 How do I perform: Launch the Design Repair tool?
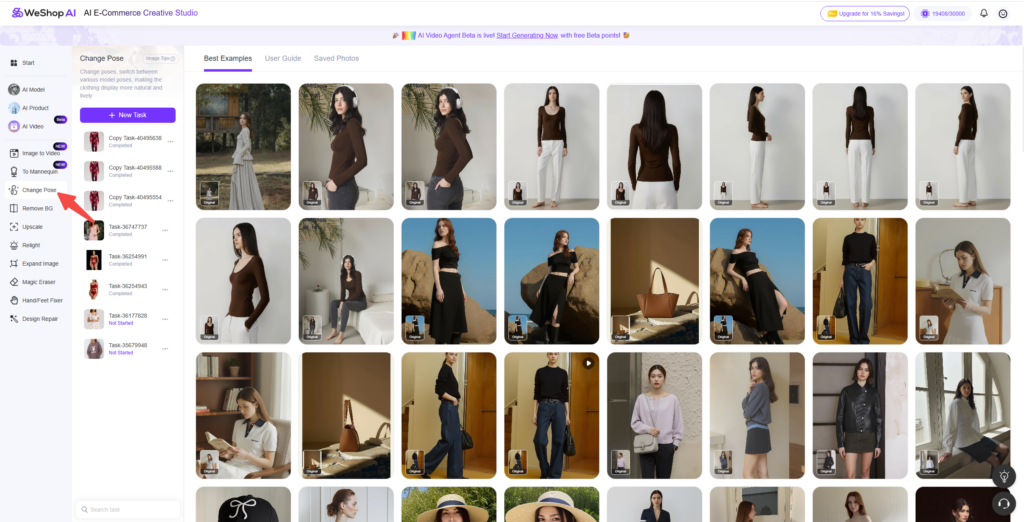pyautogui.click(x=39, y=319)
